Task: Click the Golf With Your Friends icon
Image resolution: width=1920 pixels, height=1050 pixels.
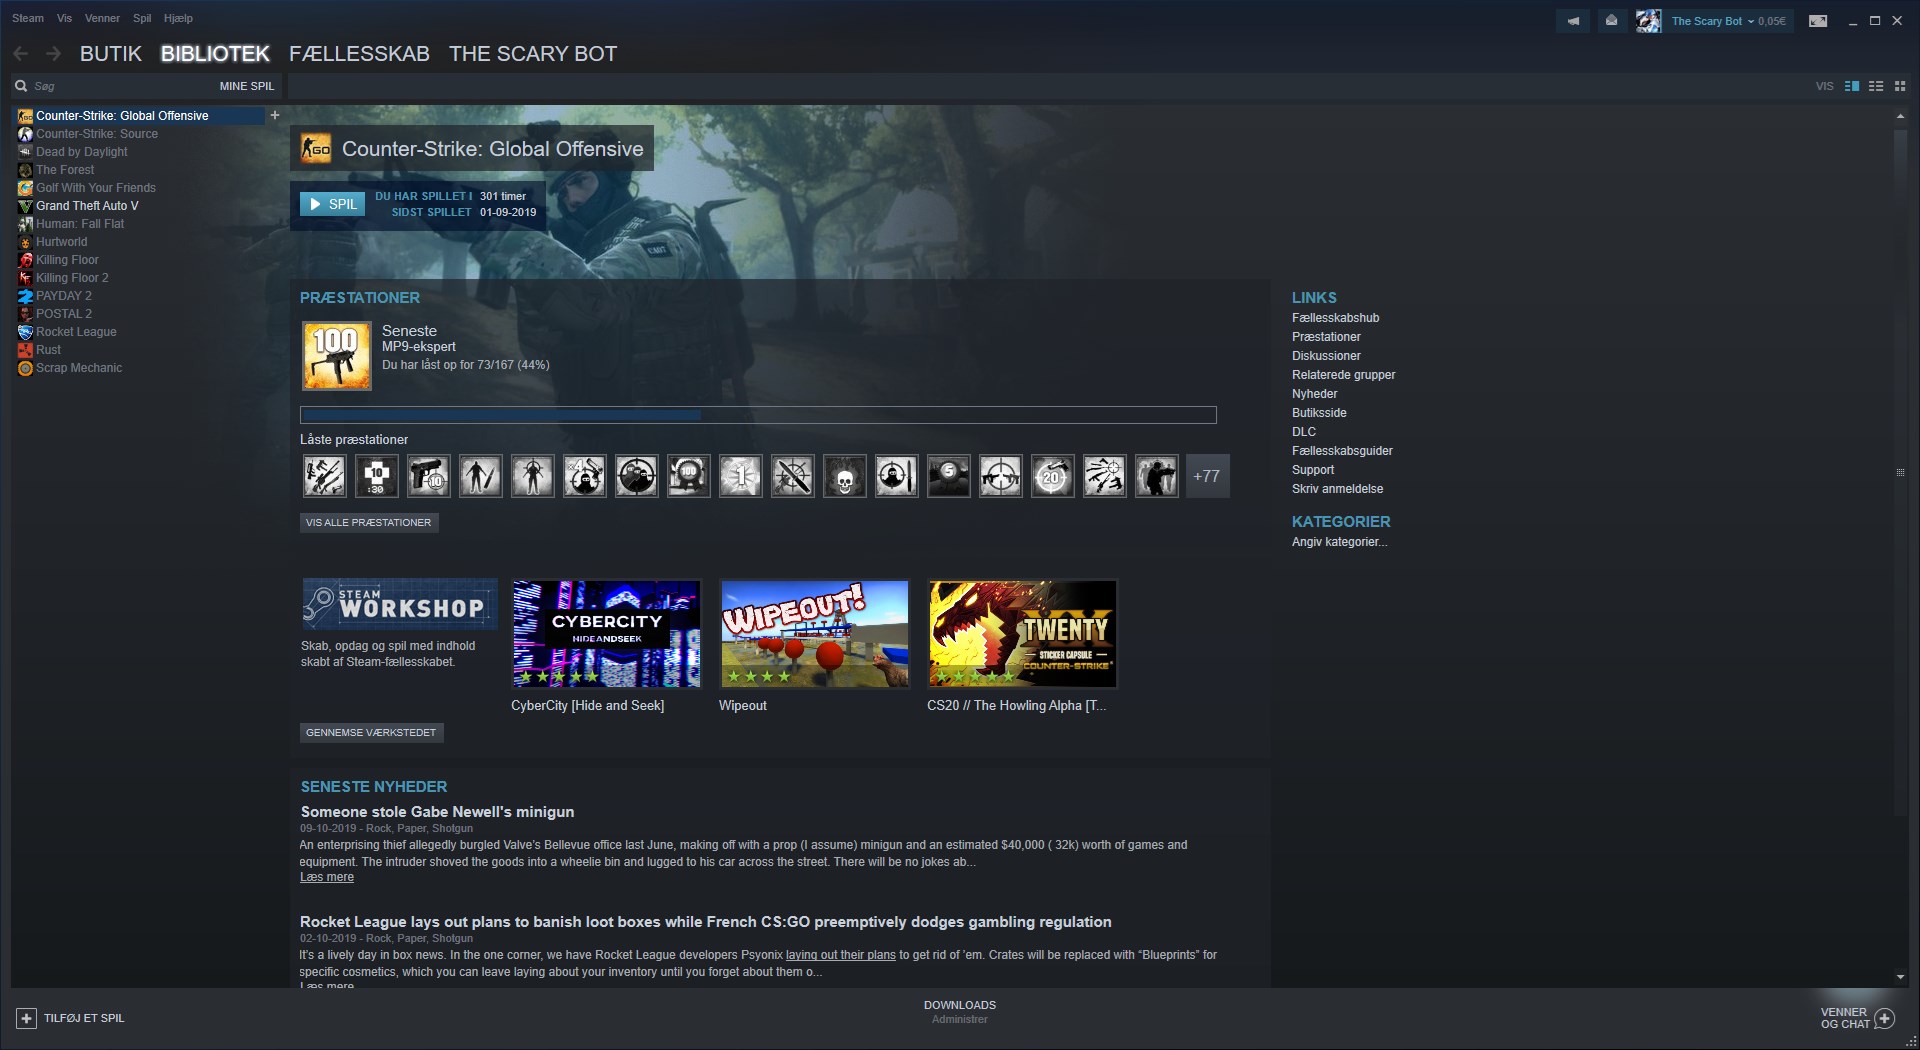Action: pos(25,188)
